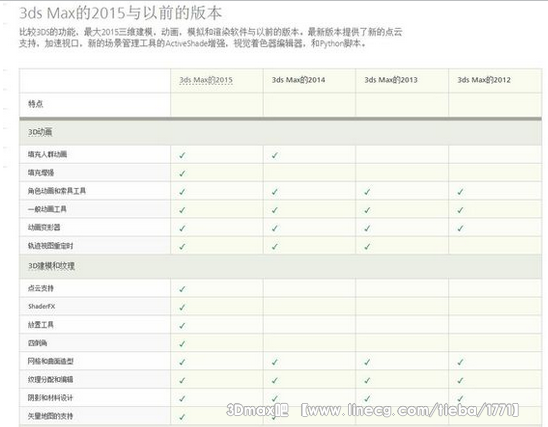Click the 2012 checkmark in 网格和曲面造型 row
The height and width of the screenshot is (427, 548).
(x=460, y=362)
